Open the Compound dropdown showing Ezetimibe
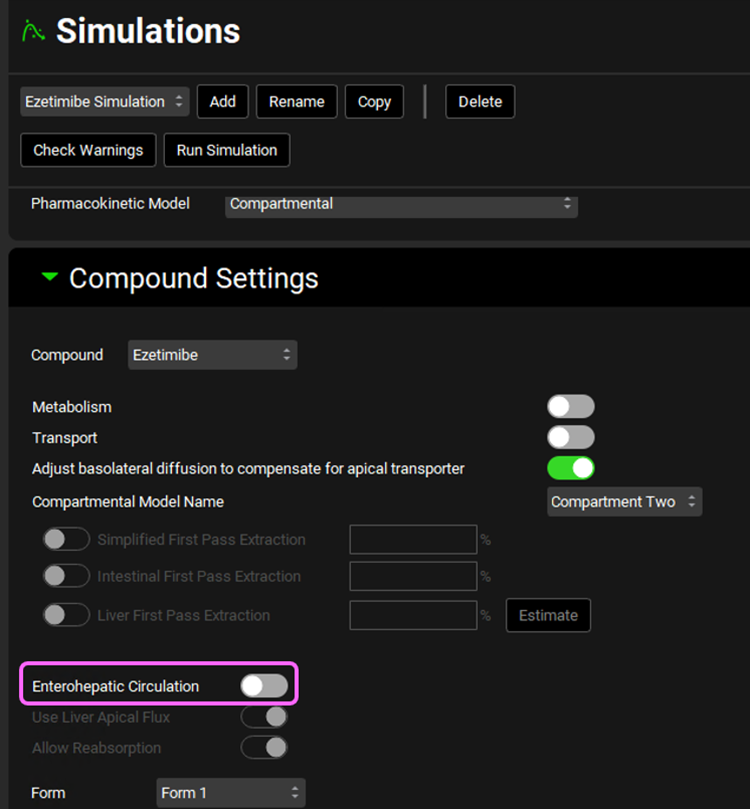 click(x=212, y=355)
